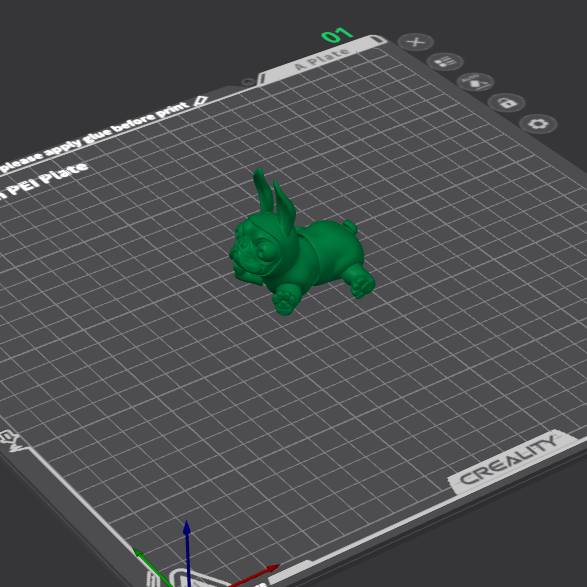
Task: Click the red X axis arrow
Action: pos(254,576)
